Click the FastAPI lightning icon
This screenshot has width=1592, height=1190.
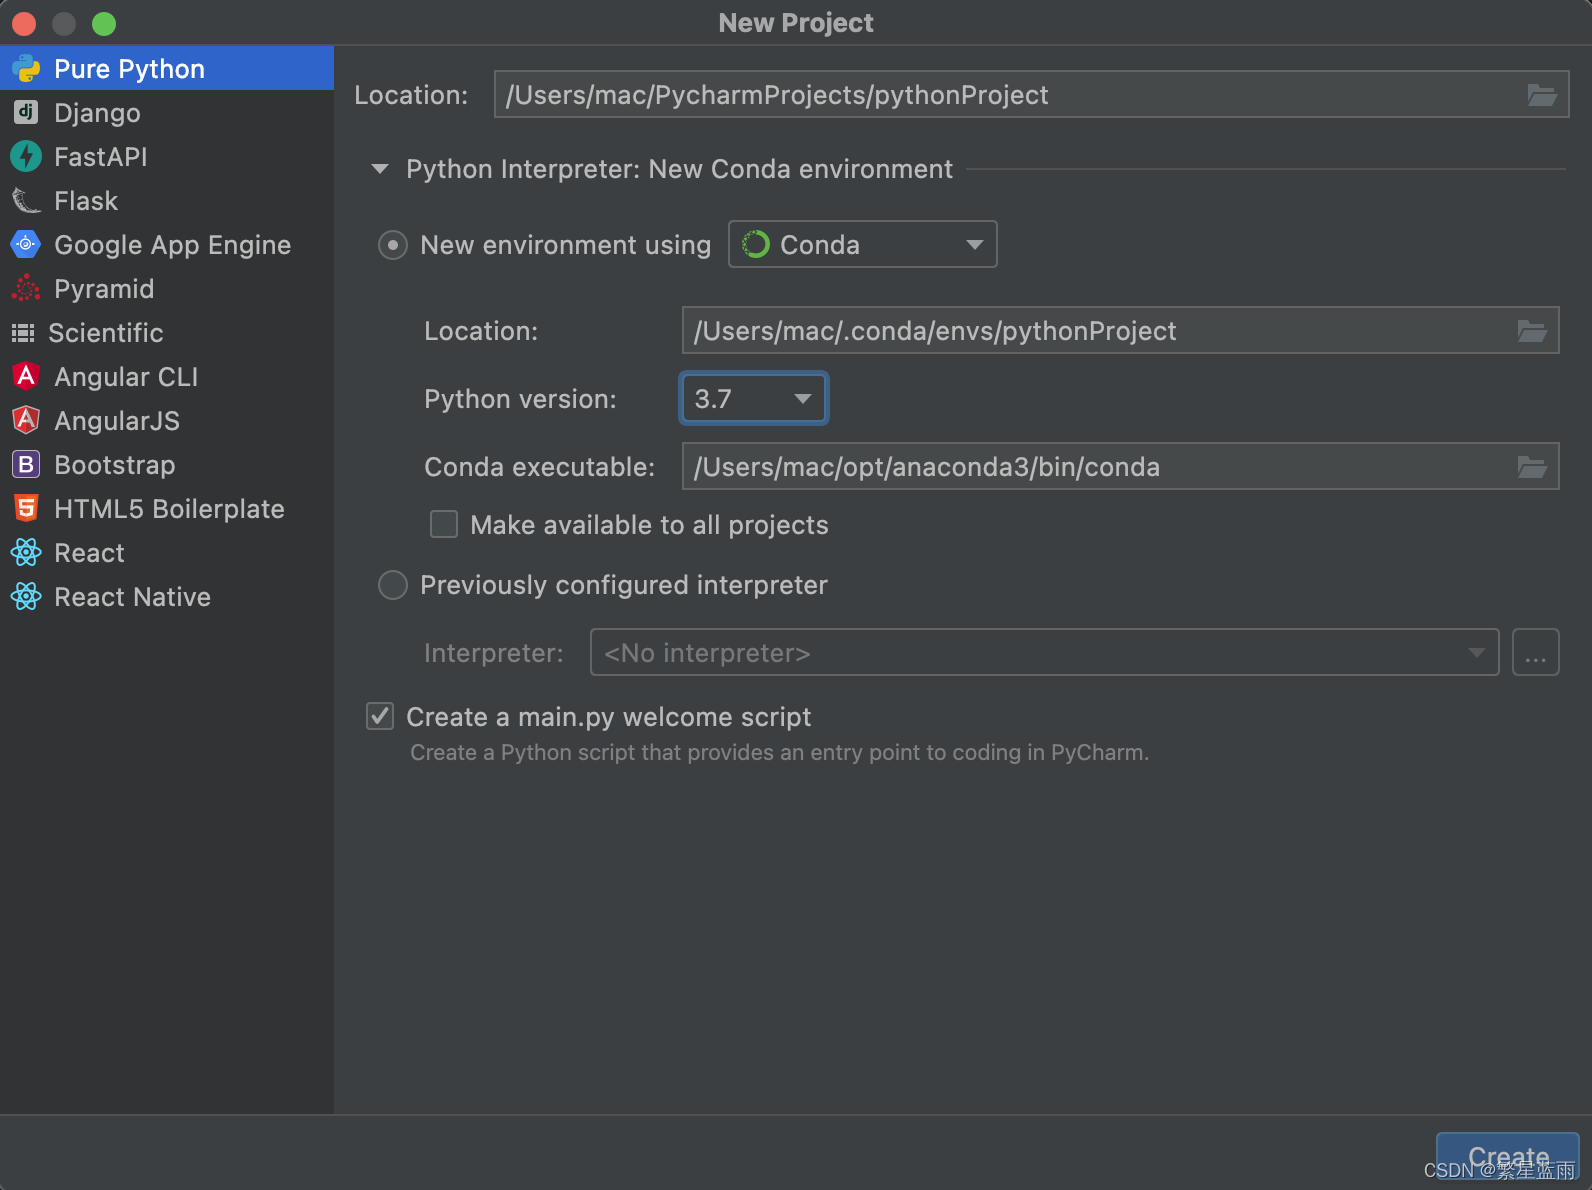[26, 156]
